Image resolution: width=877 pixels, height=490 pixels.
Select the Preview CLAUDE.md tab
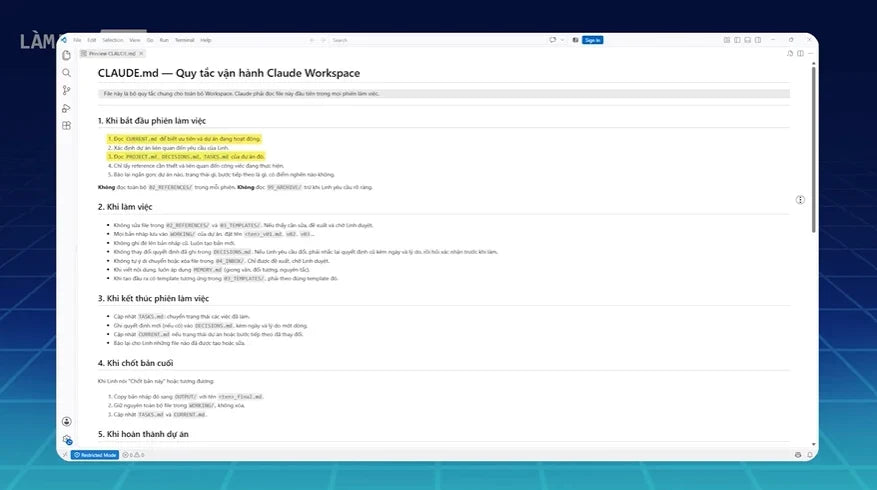pyautogui.click(x=112, y=53)
